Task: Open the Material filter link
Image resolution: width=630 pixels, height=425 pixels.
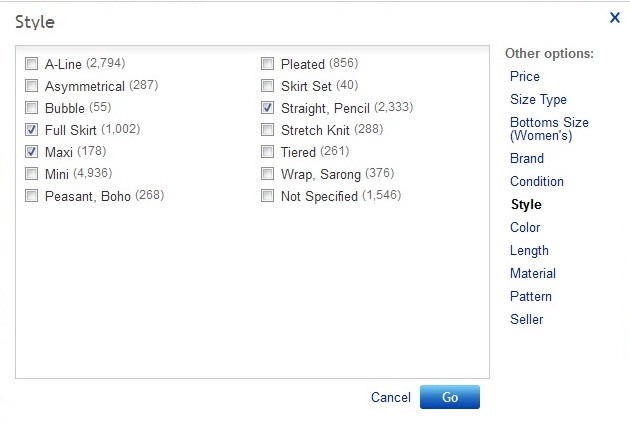Action: tap(533, 274)
